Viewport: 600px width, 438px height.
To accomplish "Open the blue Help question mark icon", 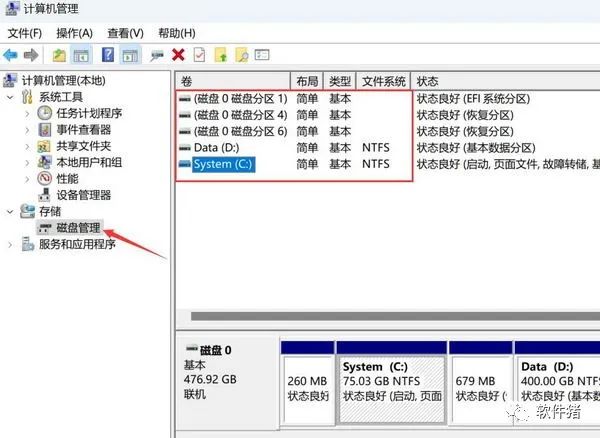I will [108, 55].
